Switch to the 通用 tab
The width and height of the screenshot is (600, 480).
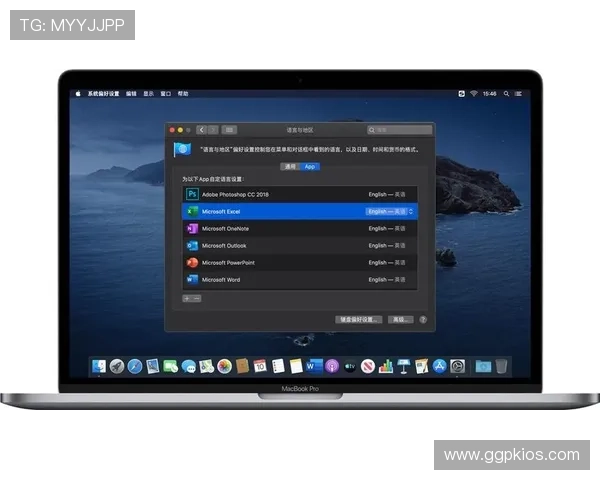point(290,167)
